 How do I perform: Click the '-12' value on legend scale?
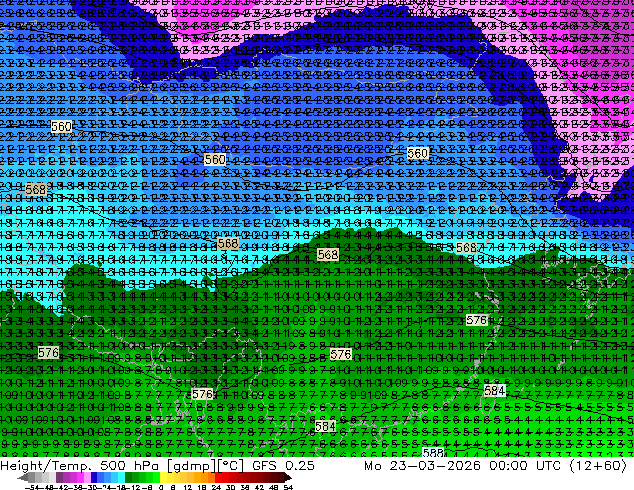point(135,487)
